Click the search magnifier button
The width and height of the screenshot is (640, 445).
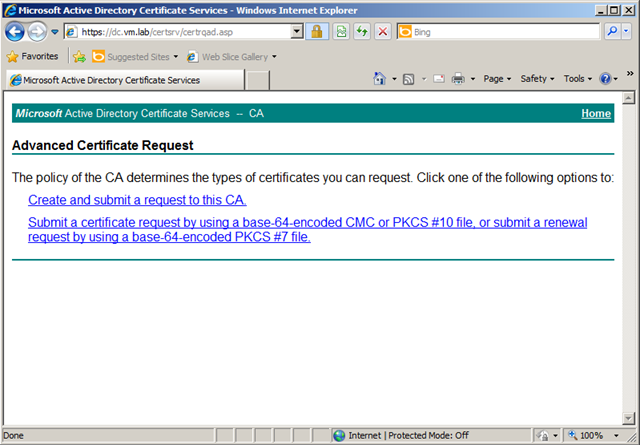612,32
